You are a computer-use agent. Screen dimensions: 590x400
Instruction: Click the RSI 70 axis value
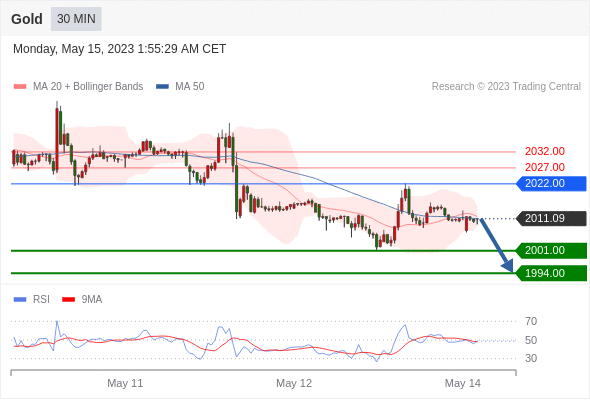(x=531, y=321)
